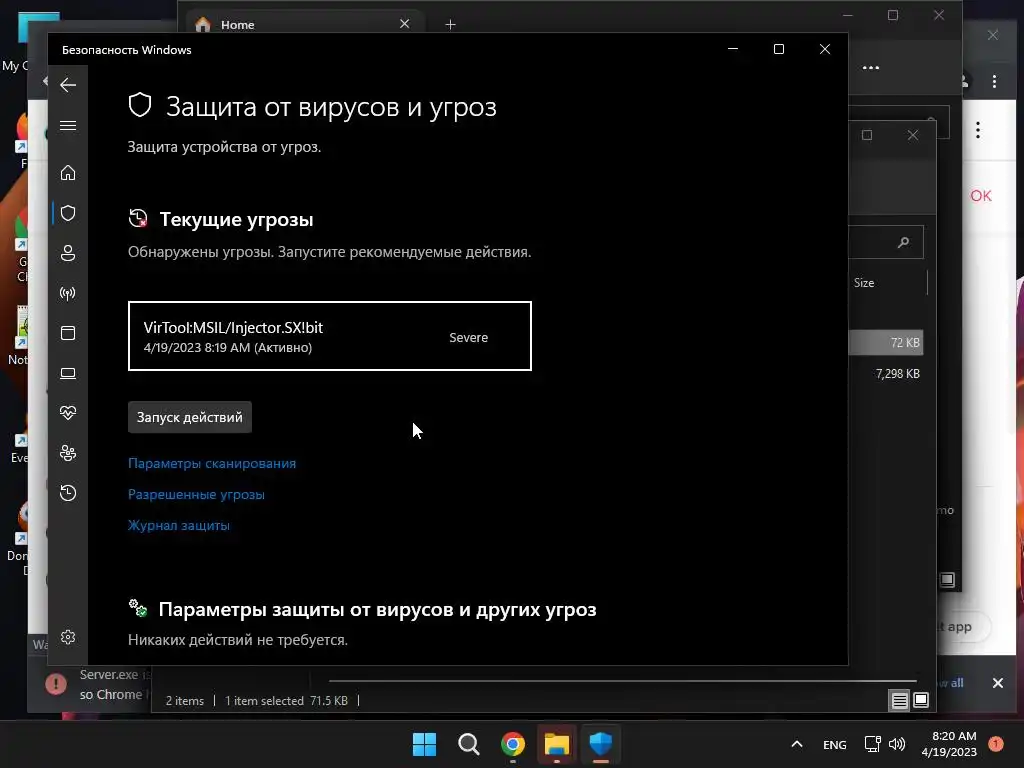This screenshot has height=768, width=1024.
Task: Open the hamburger navigation menu
Action: click(68, 125)
